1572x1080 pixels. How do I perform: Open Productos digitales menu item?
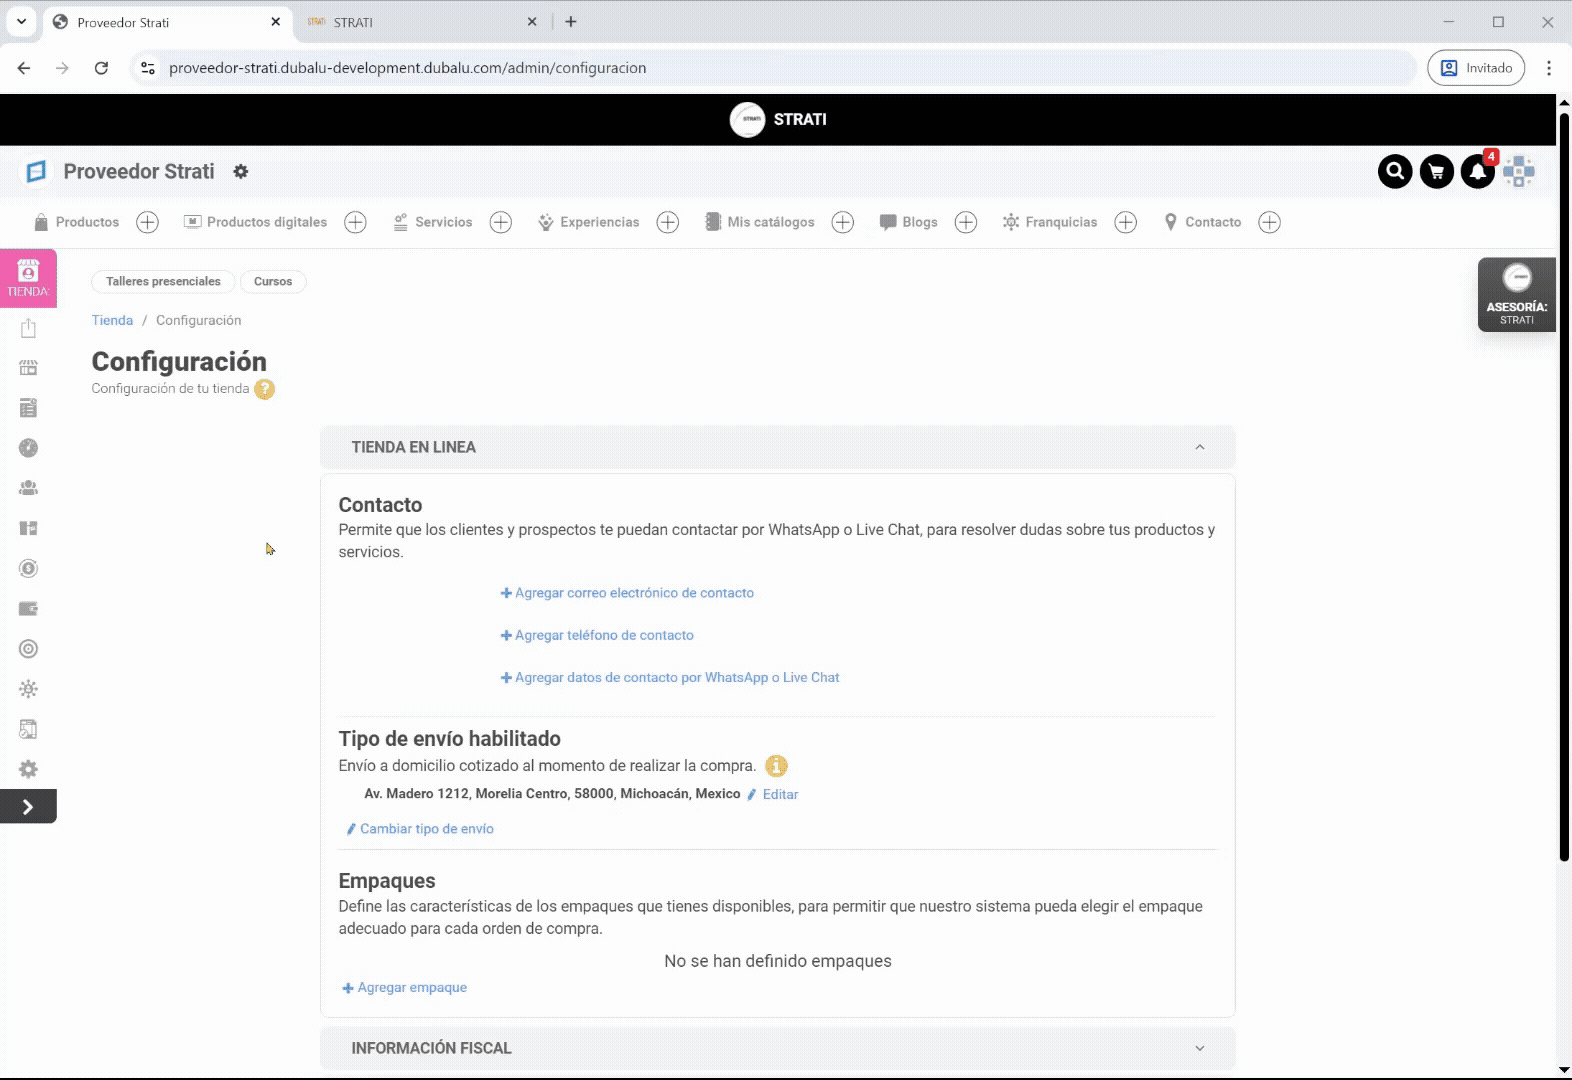[x=256, y=222]
